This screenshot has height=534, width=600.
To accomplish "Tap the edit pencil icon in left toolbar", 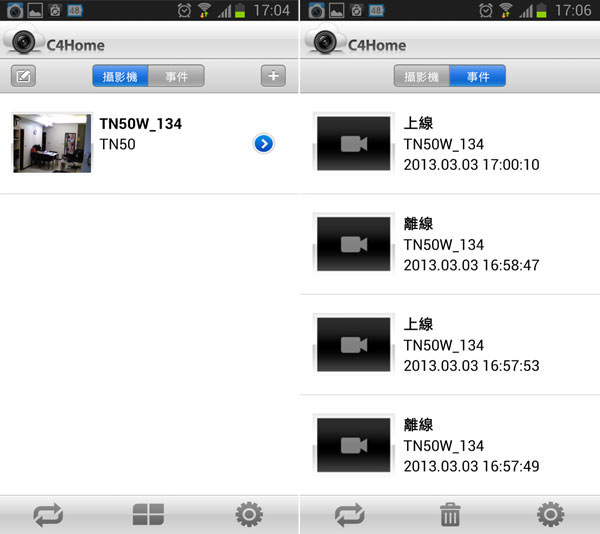I will pos(23,76).
